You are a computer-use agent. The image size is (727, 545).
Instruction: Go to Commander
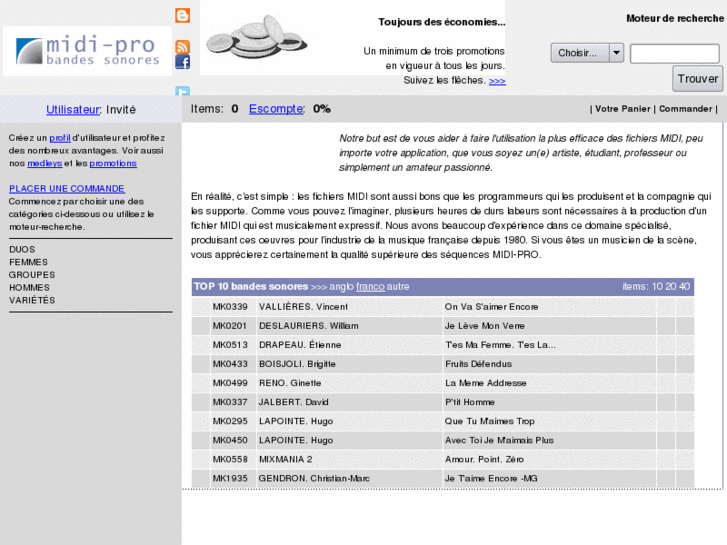(685, 109)
